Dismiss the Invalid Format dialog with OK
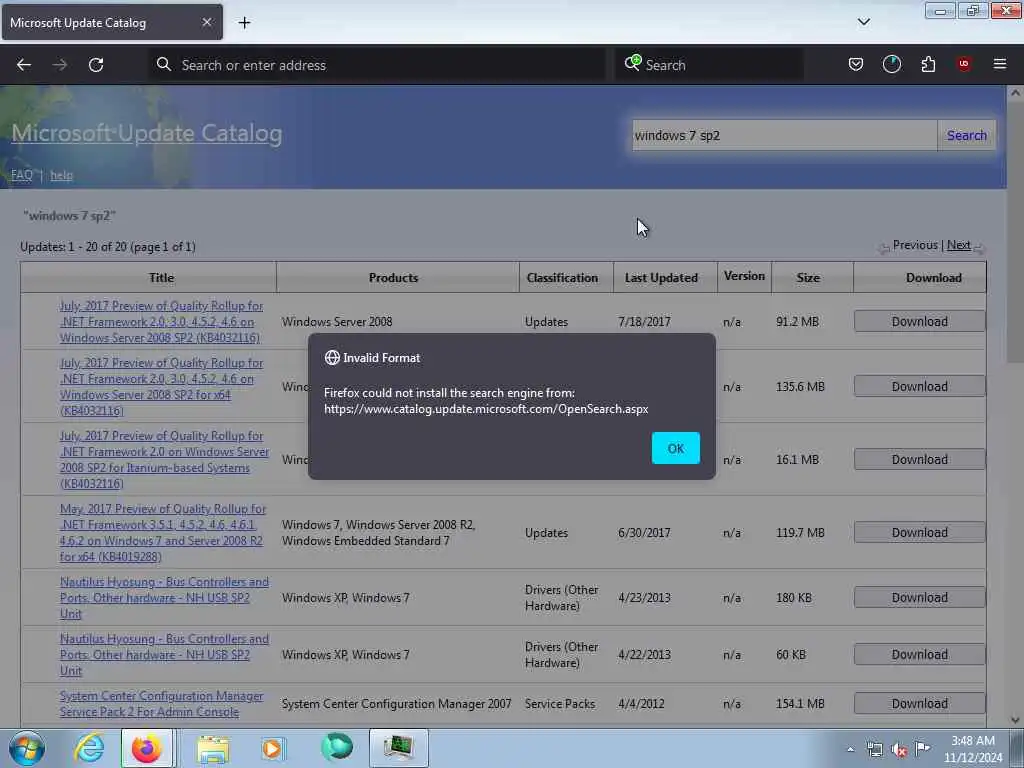Screen dimensions: 1024x768 tap(675, 448)
